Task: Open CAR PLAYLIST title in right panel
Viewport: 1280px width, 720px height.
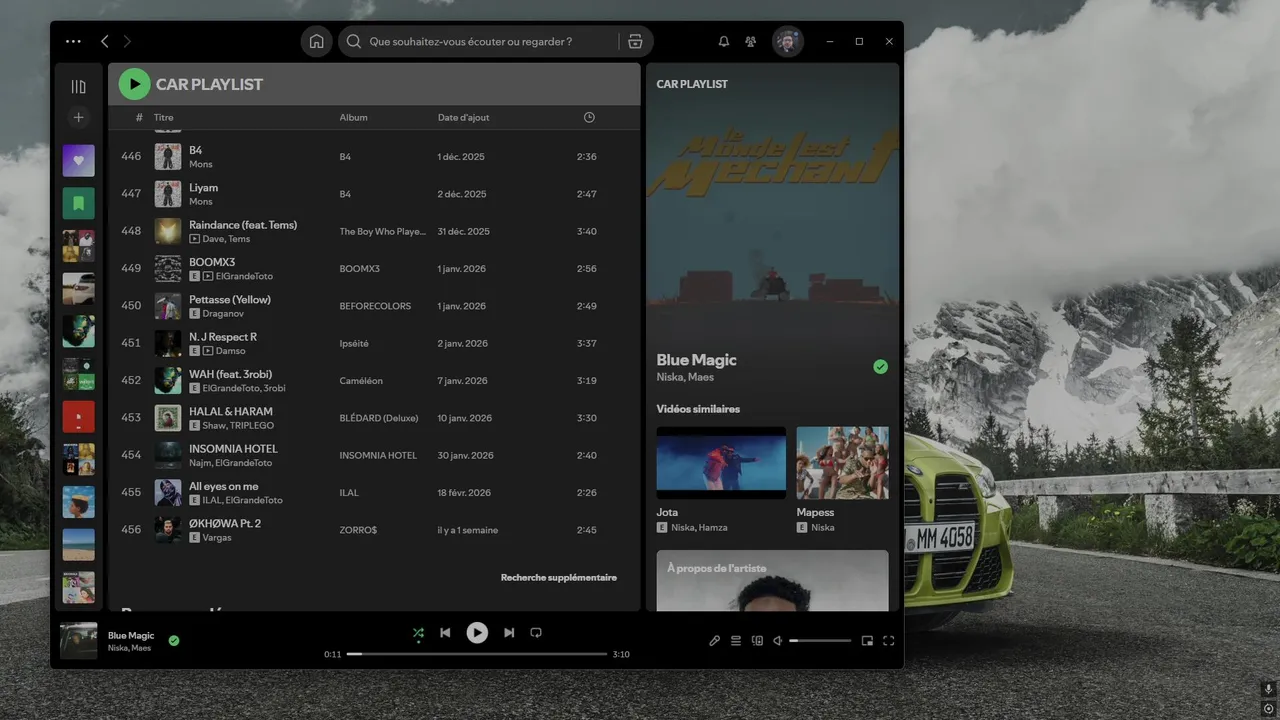Action: pos(692,84)
